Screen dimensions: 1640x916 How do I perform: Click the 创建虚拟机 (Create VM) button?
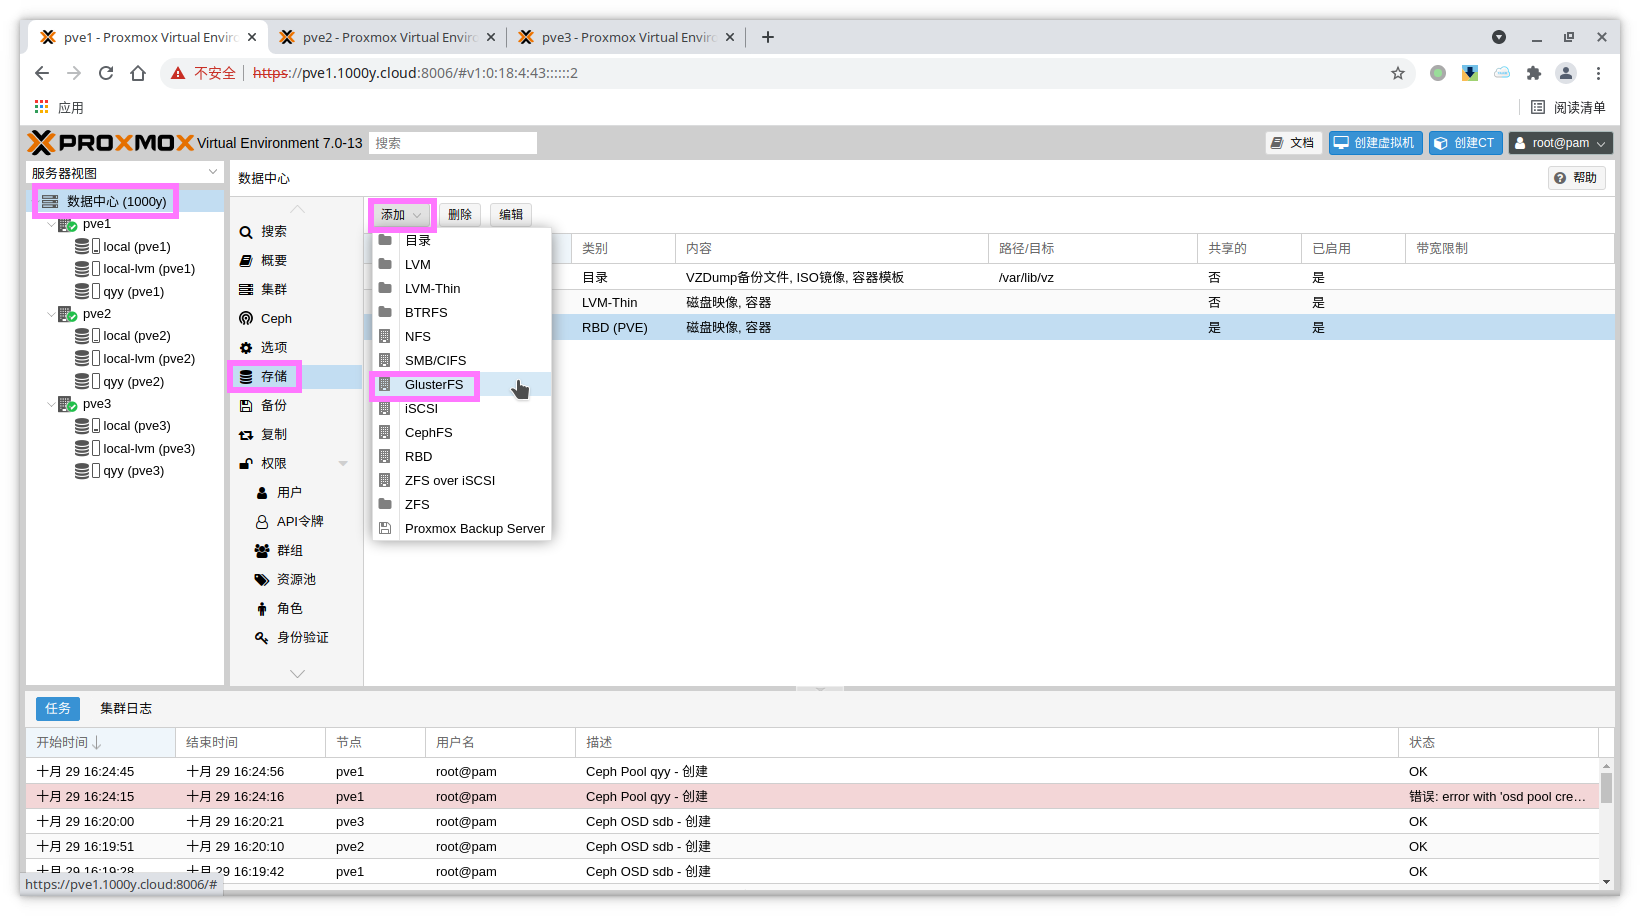(1375, 143)
